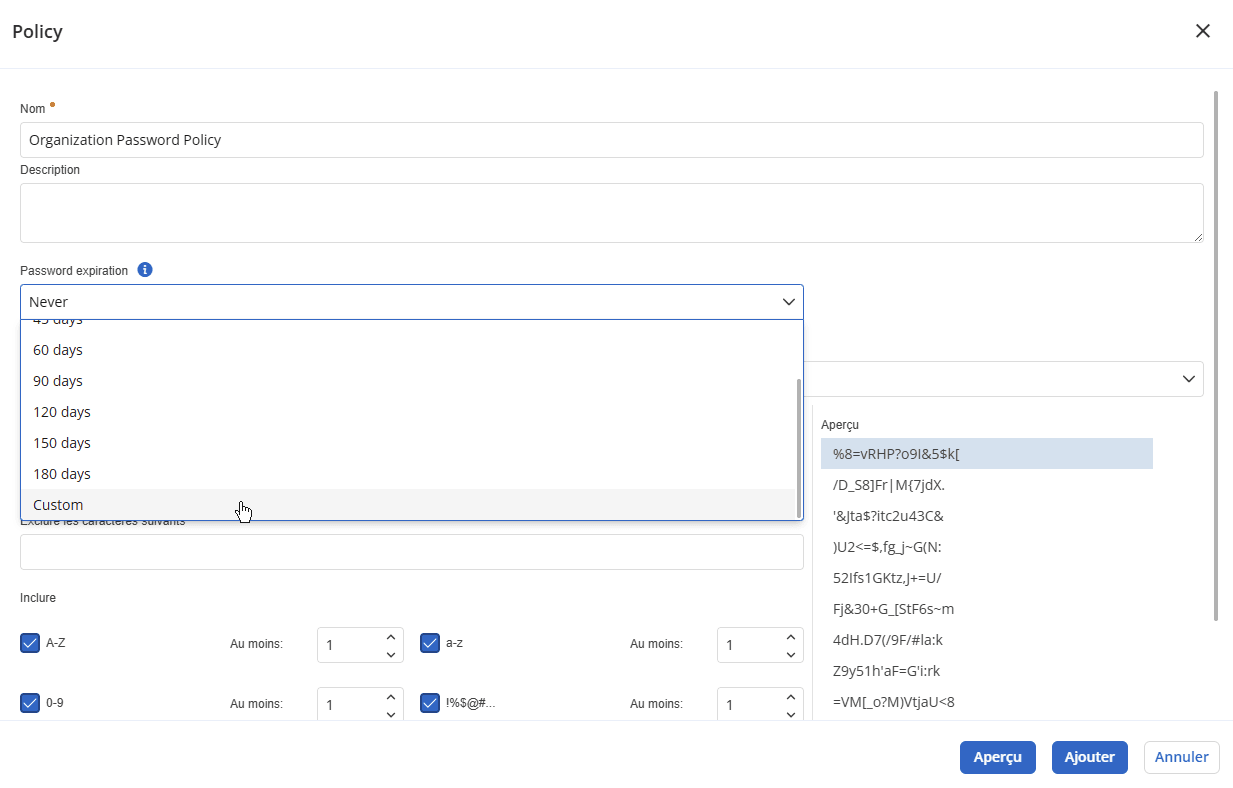This screenshot has width=1233, height=788.
Task: Close the Policy dialog with X
Action: (x=1202, y=31)
